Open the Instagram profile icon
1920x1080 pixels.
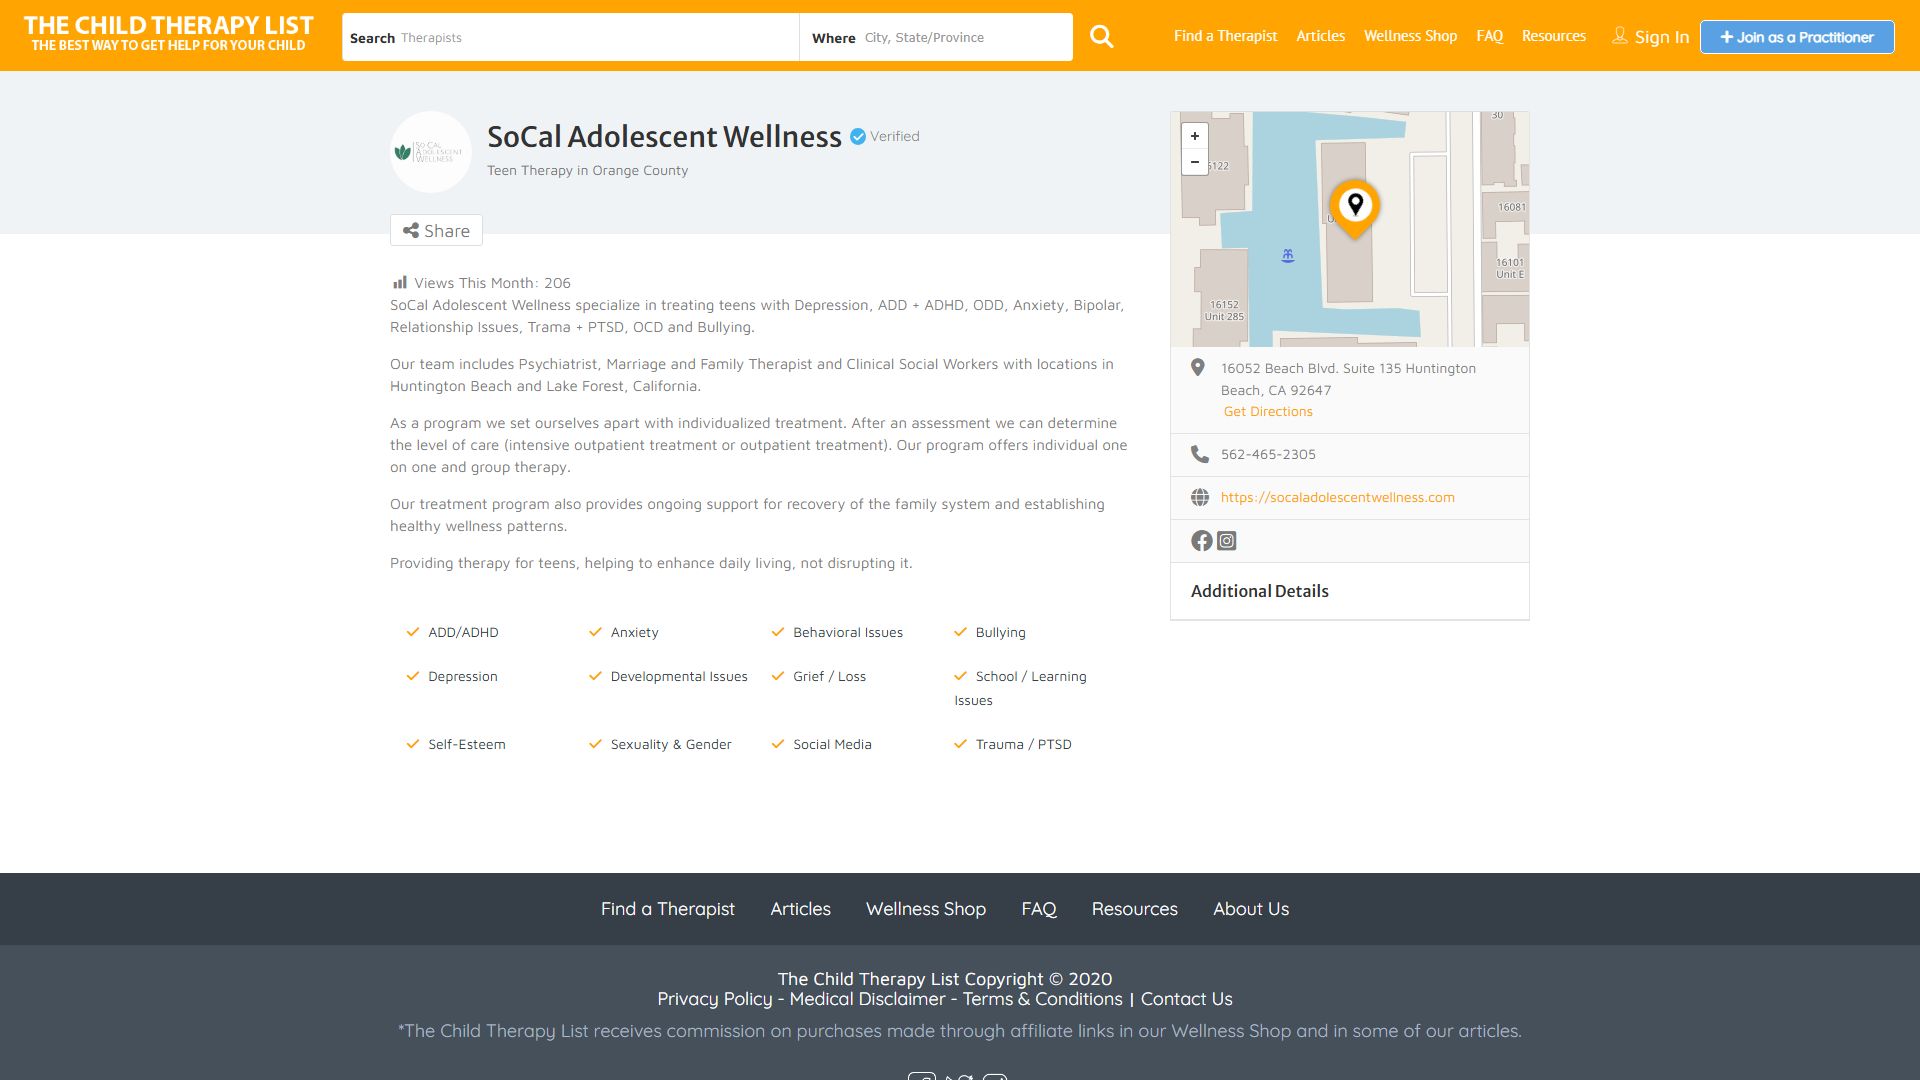point(1227,541)
